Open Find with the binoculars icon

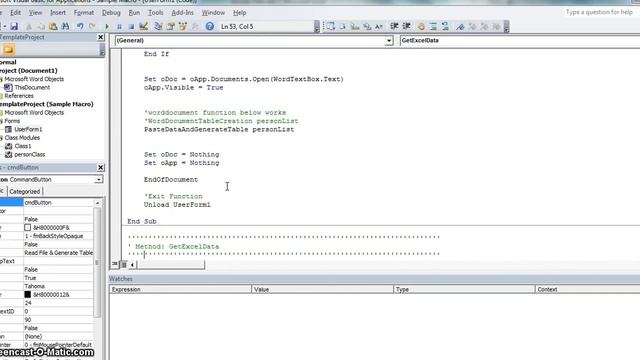[65, 27]
